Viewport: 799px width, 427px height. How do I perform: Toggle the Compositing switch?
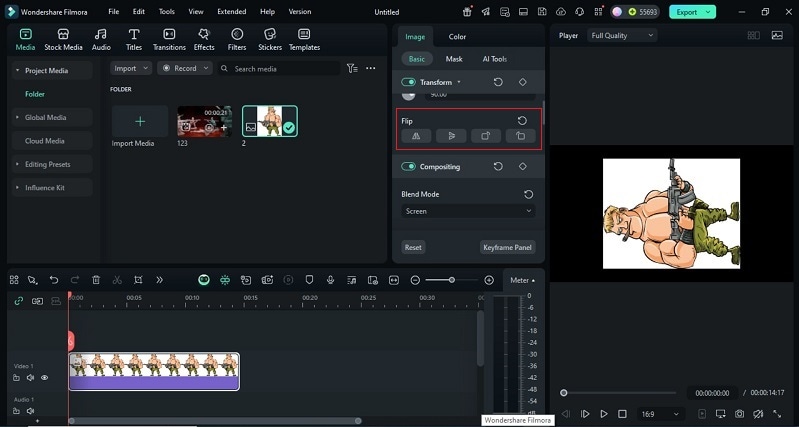(x=408, y=167)
